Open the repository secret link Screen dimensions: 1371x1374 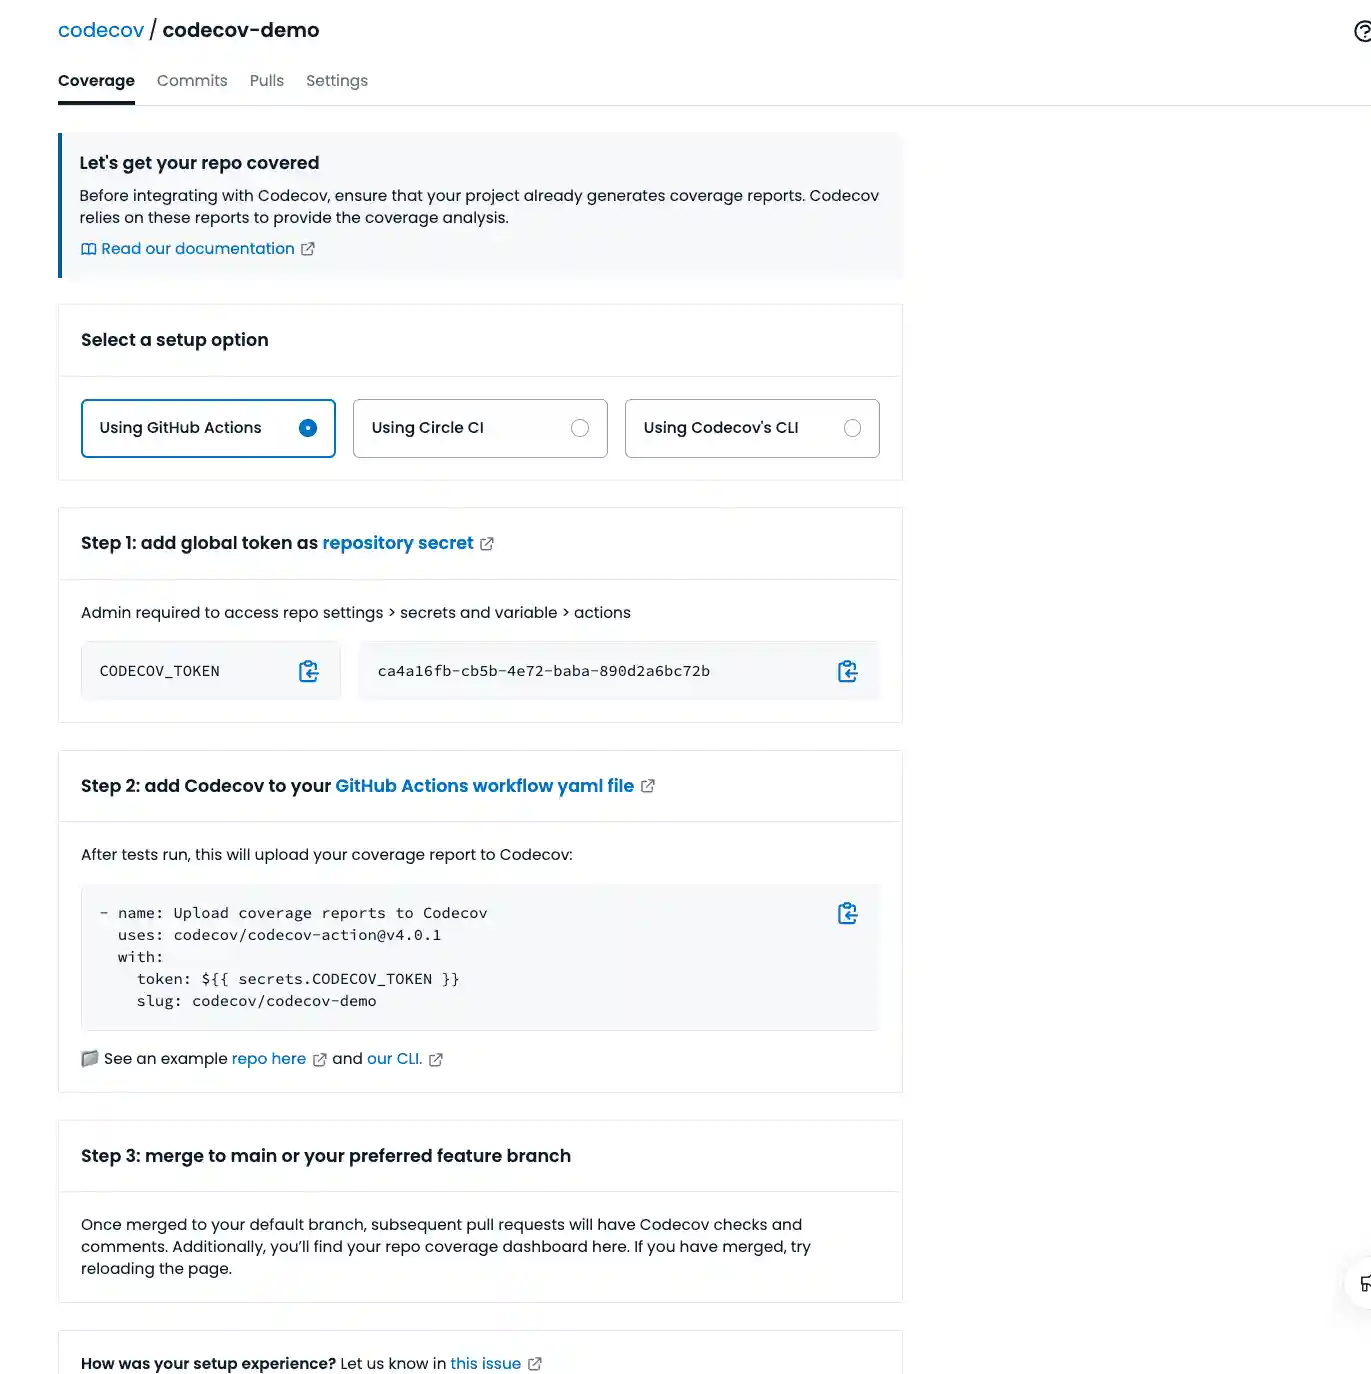(x=398, y=543)
